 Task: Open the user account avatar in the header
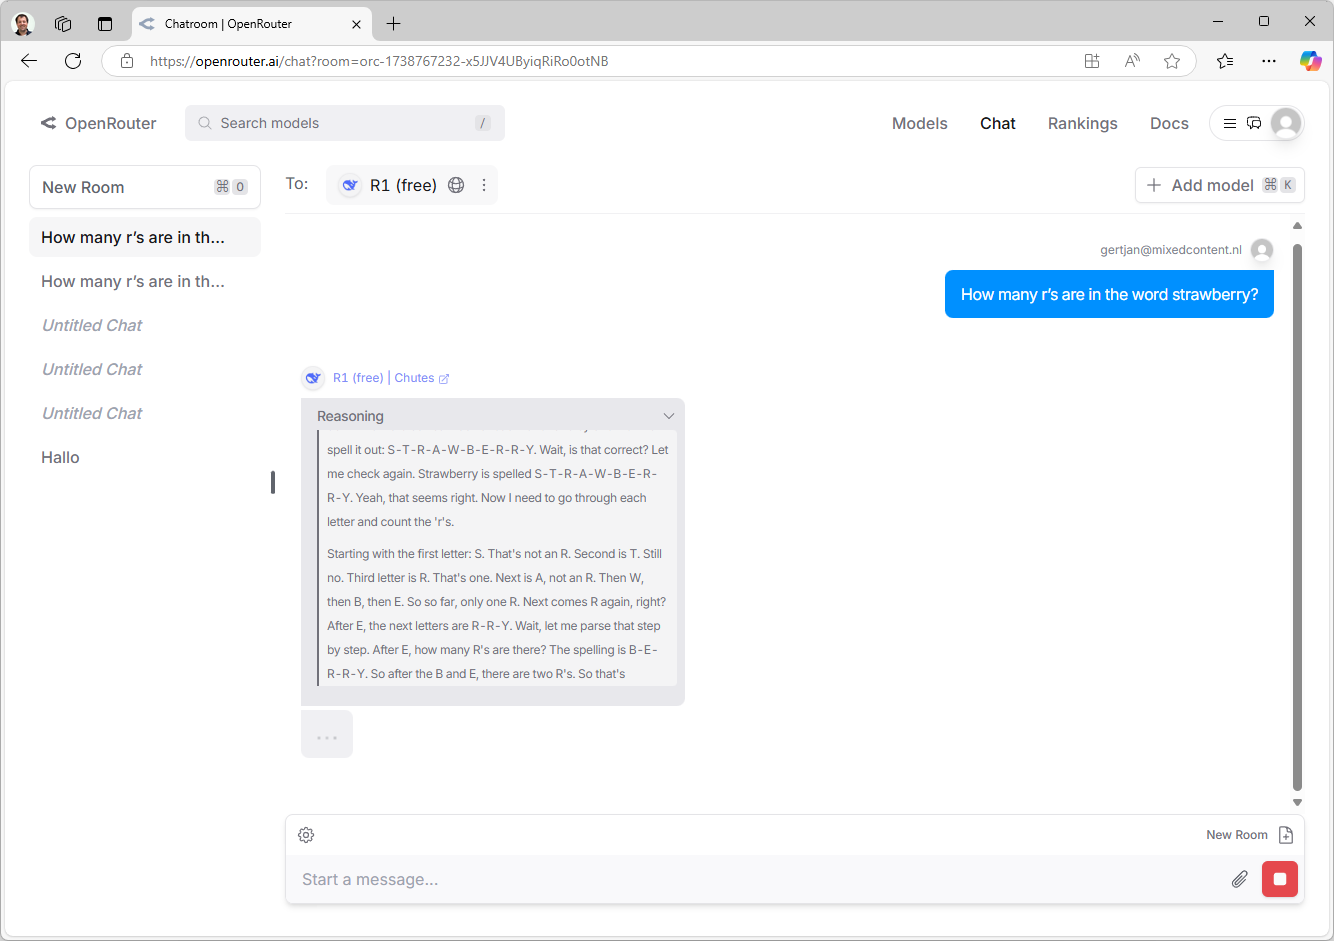point(1286,123)
